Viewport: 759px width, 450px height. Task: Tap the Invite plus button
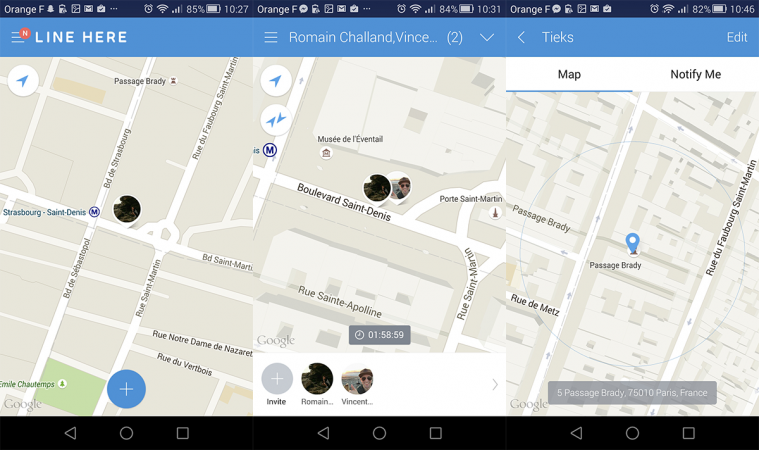click(277, 379)
